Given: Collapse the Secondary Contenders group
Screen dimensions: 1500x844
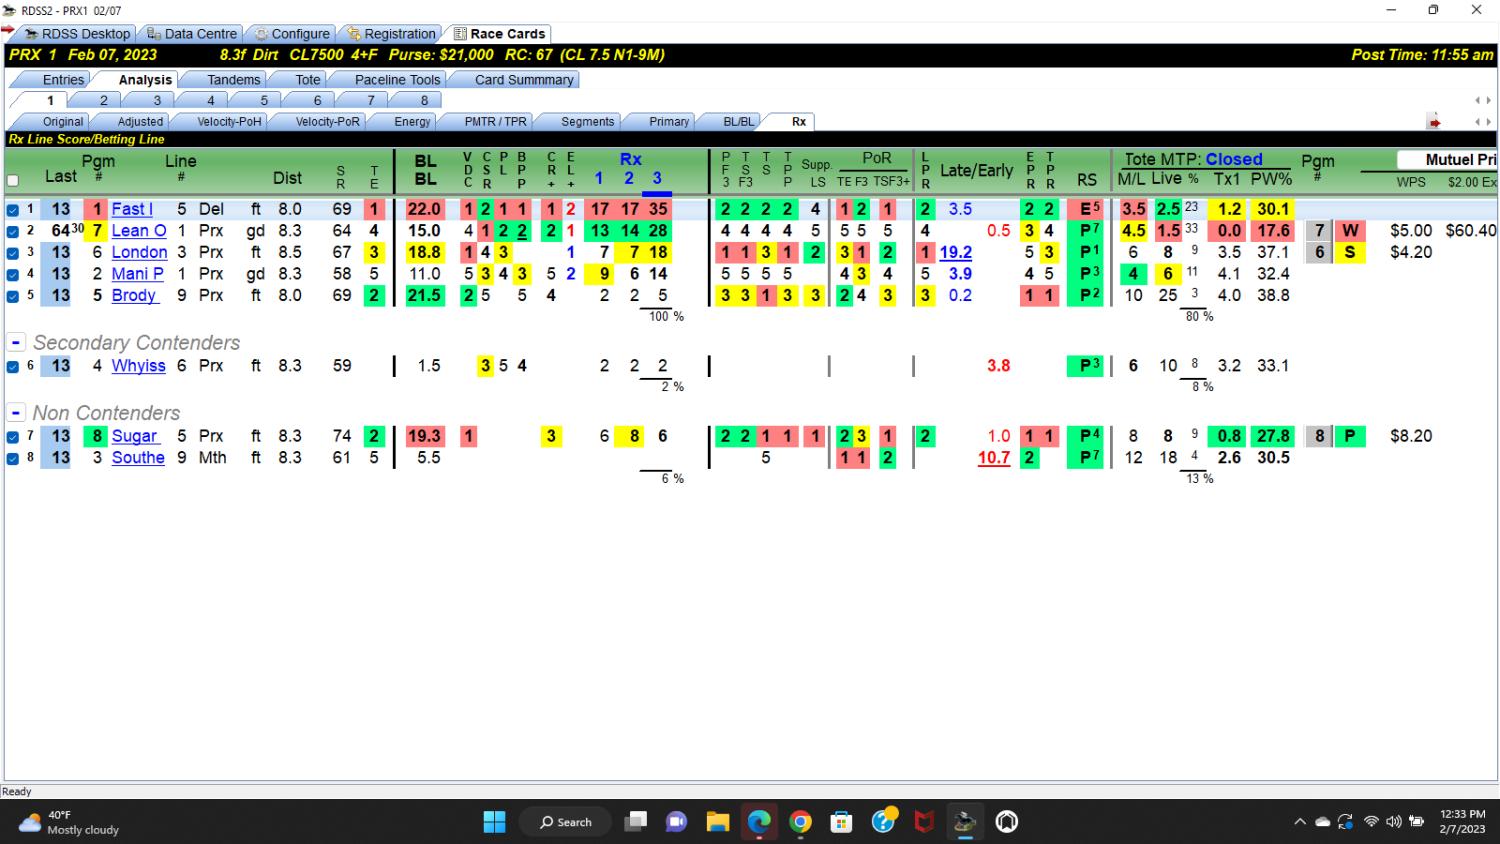Looking at the screenshot, I should coord(16,342).
